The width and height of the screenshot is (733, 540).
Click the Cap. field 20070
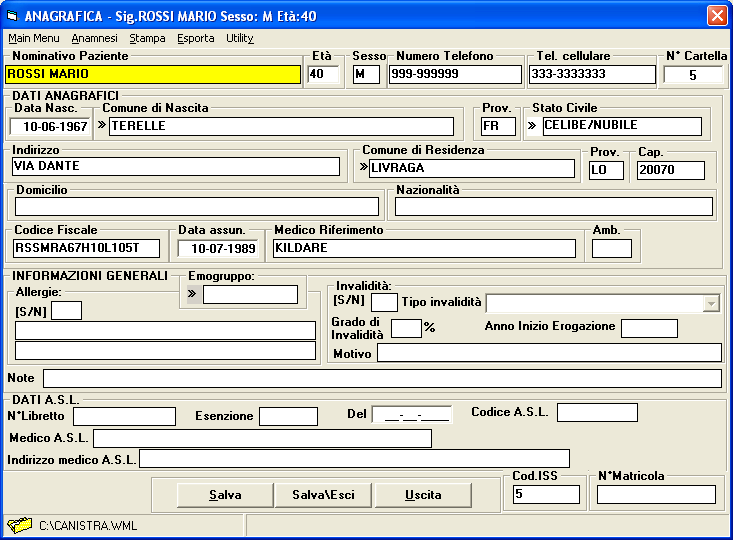(671, 170)
